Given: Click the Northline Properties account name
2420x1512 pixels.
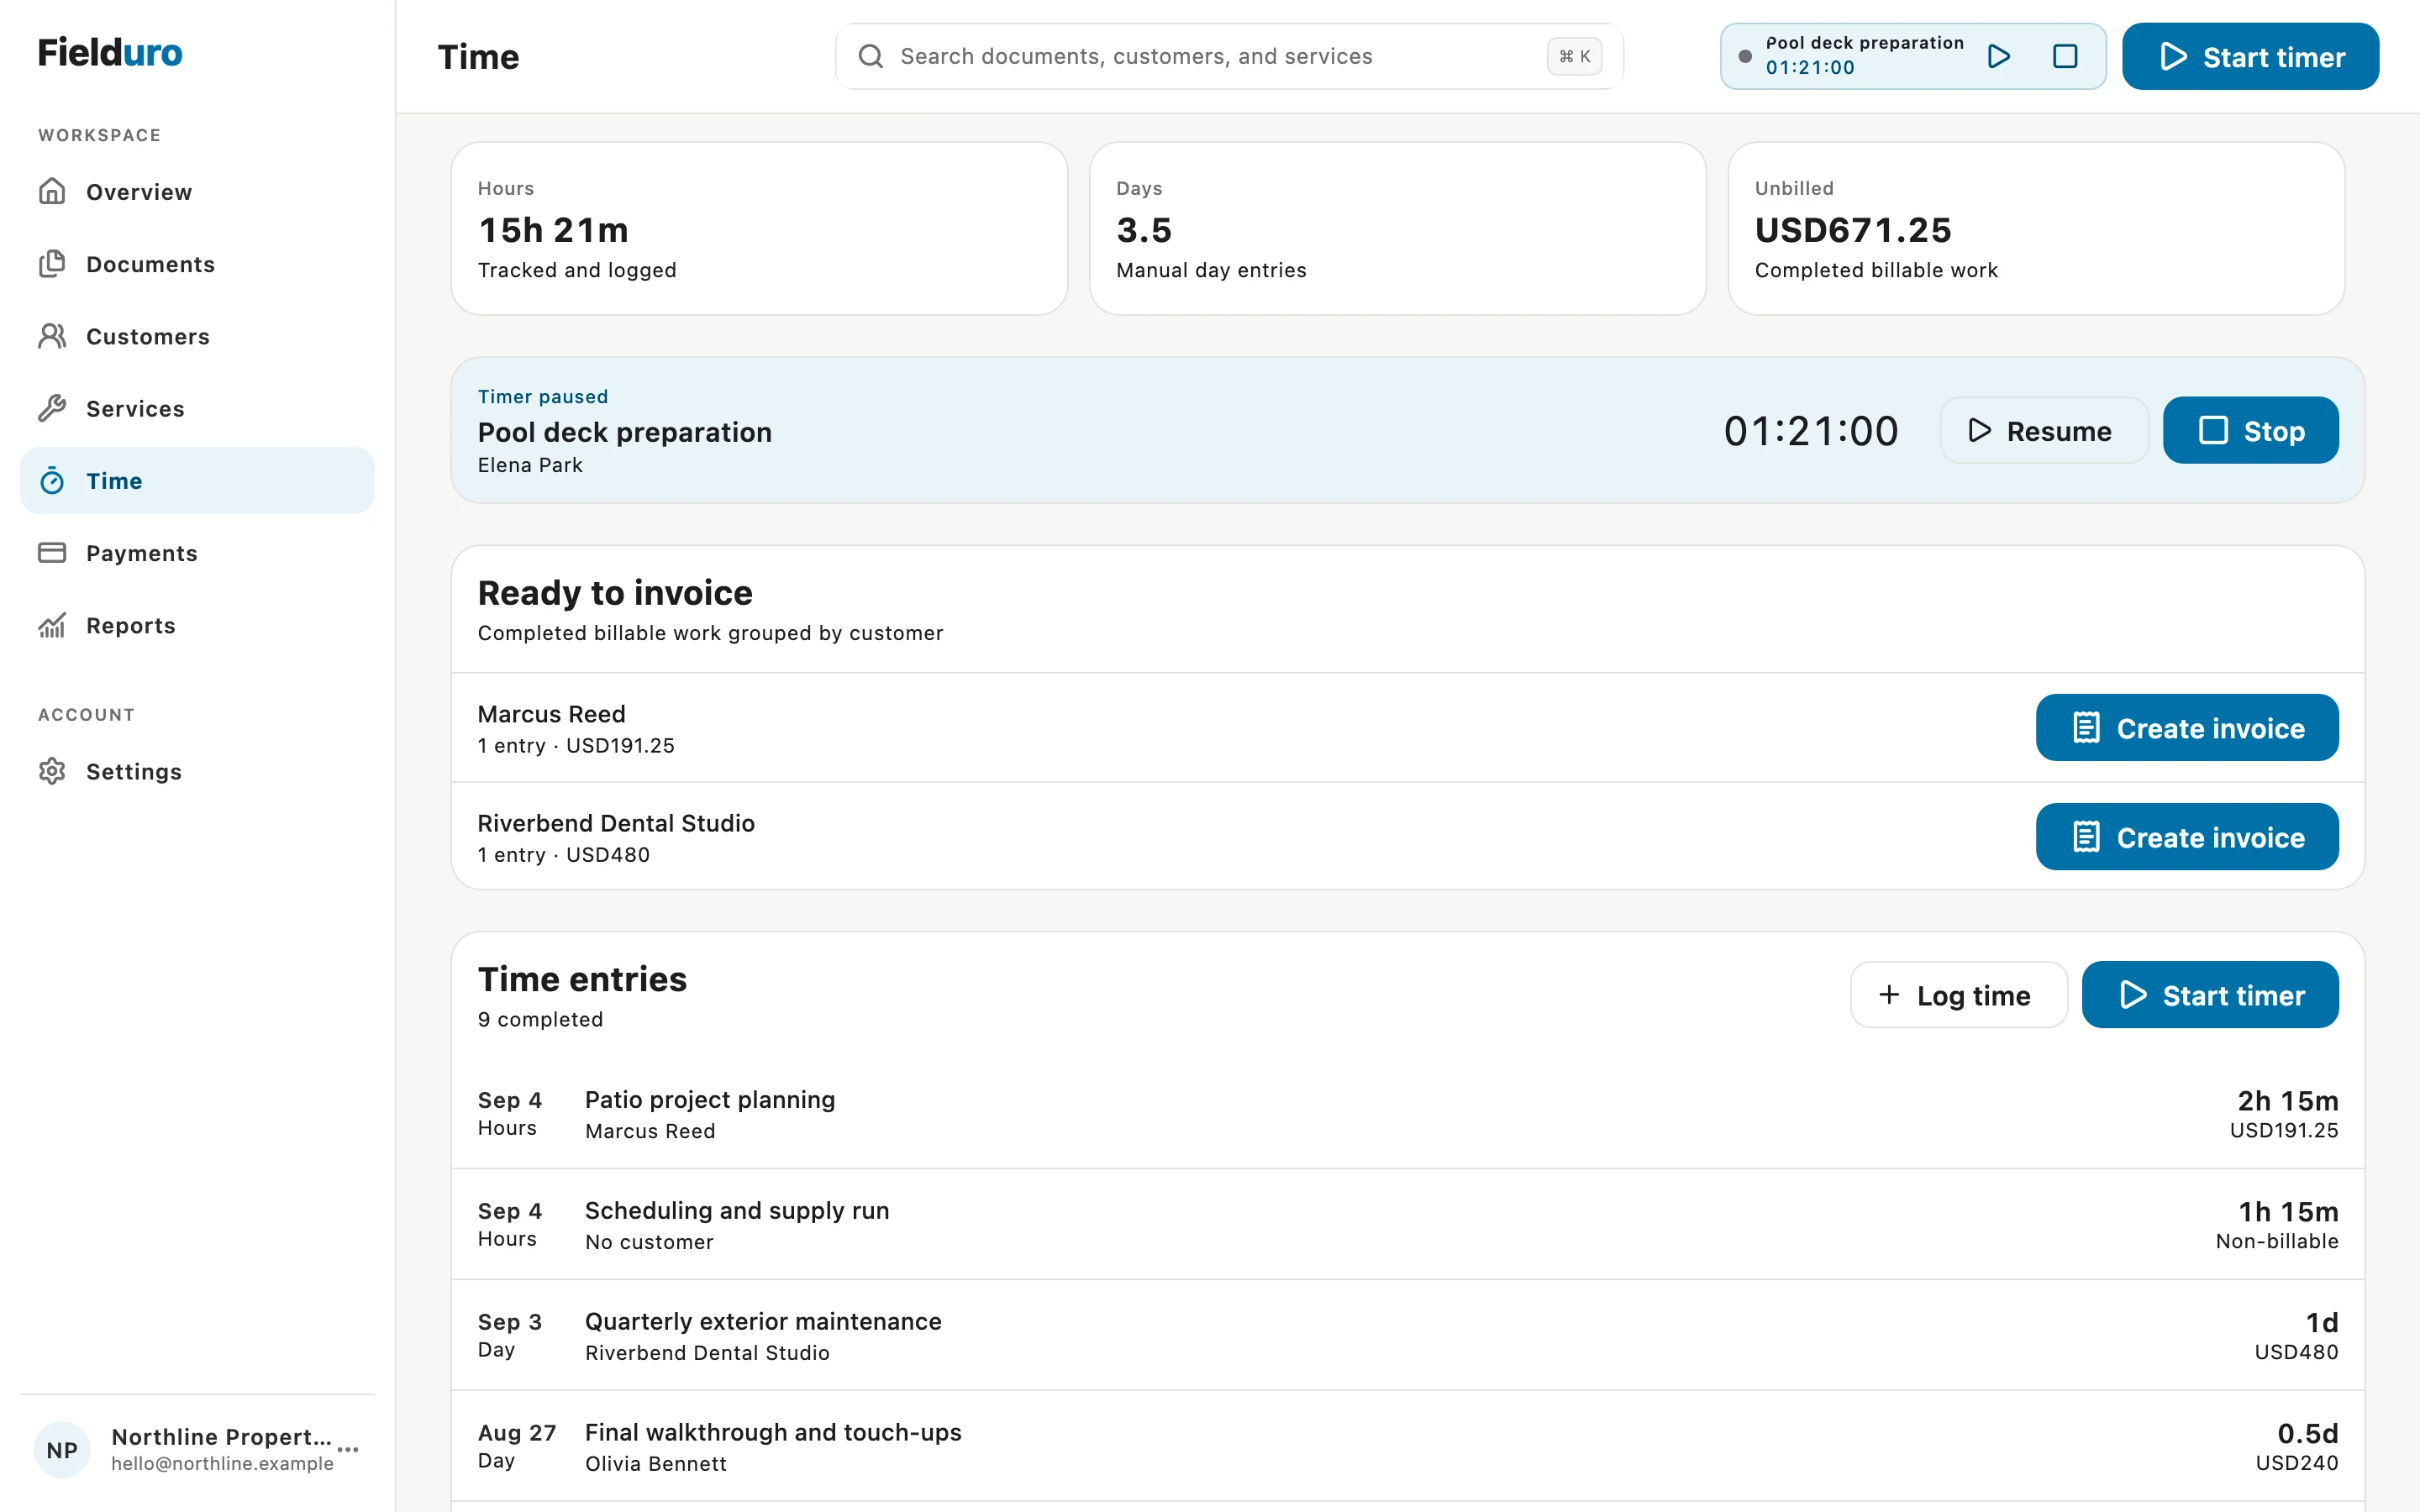Looking at the screenshot, I should (221, 1436).
